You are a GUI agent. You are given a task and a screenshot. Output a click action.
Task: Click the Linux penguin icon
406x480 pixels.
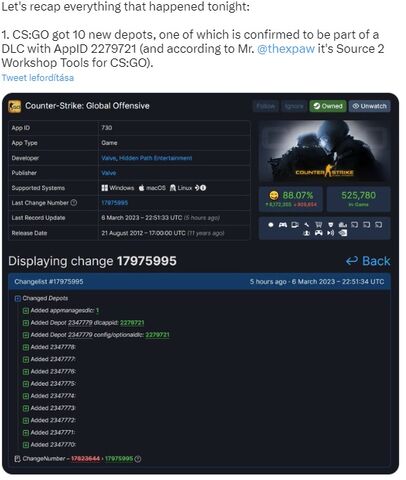(173, 188)
